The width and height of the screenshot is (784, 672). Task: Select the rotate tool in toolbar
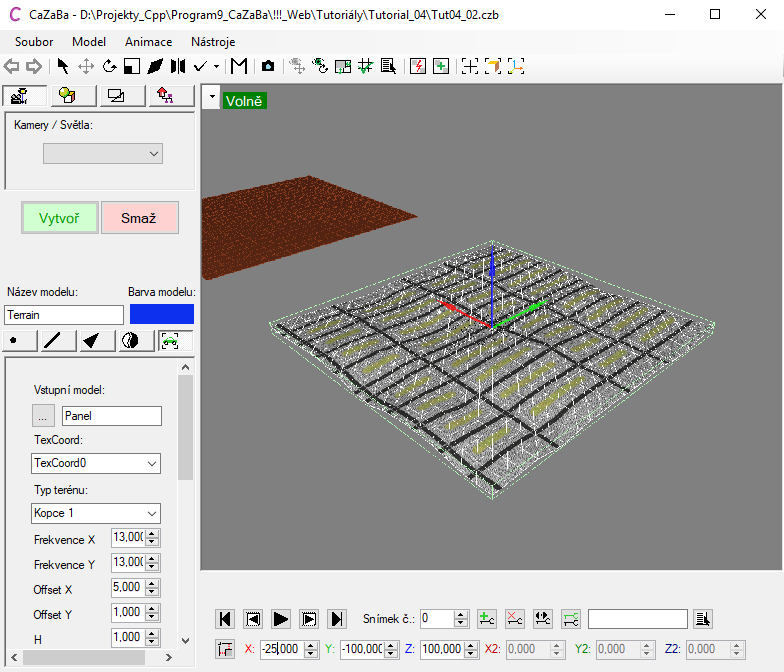tap(109, 66)
